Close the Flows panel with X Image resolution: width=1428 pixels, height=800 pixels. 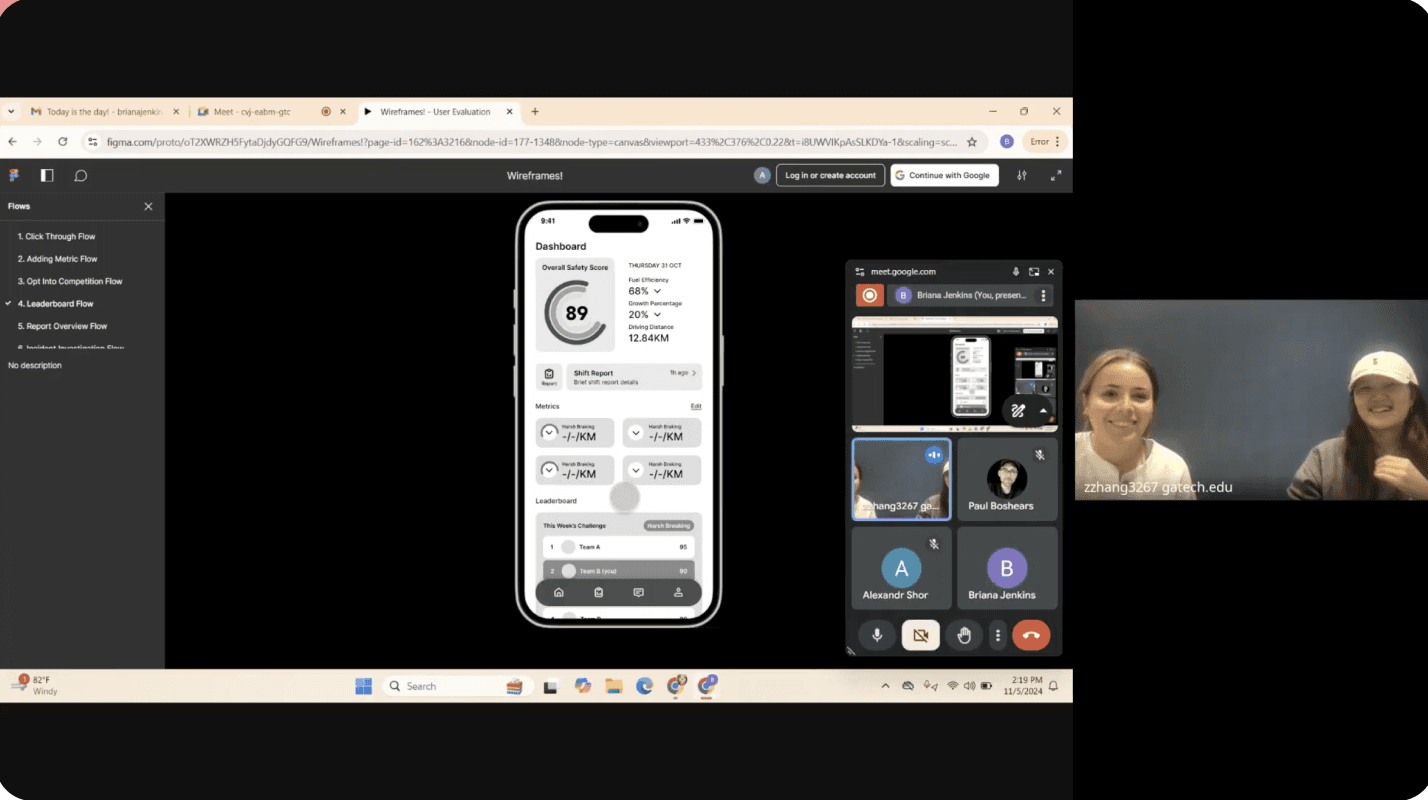tap(148, 206)
